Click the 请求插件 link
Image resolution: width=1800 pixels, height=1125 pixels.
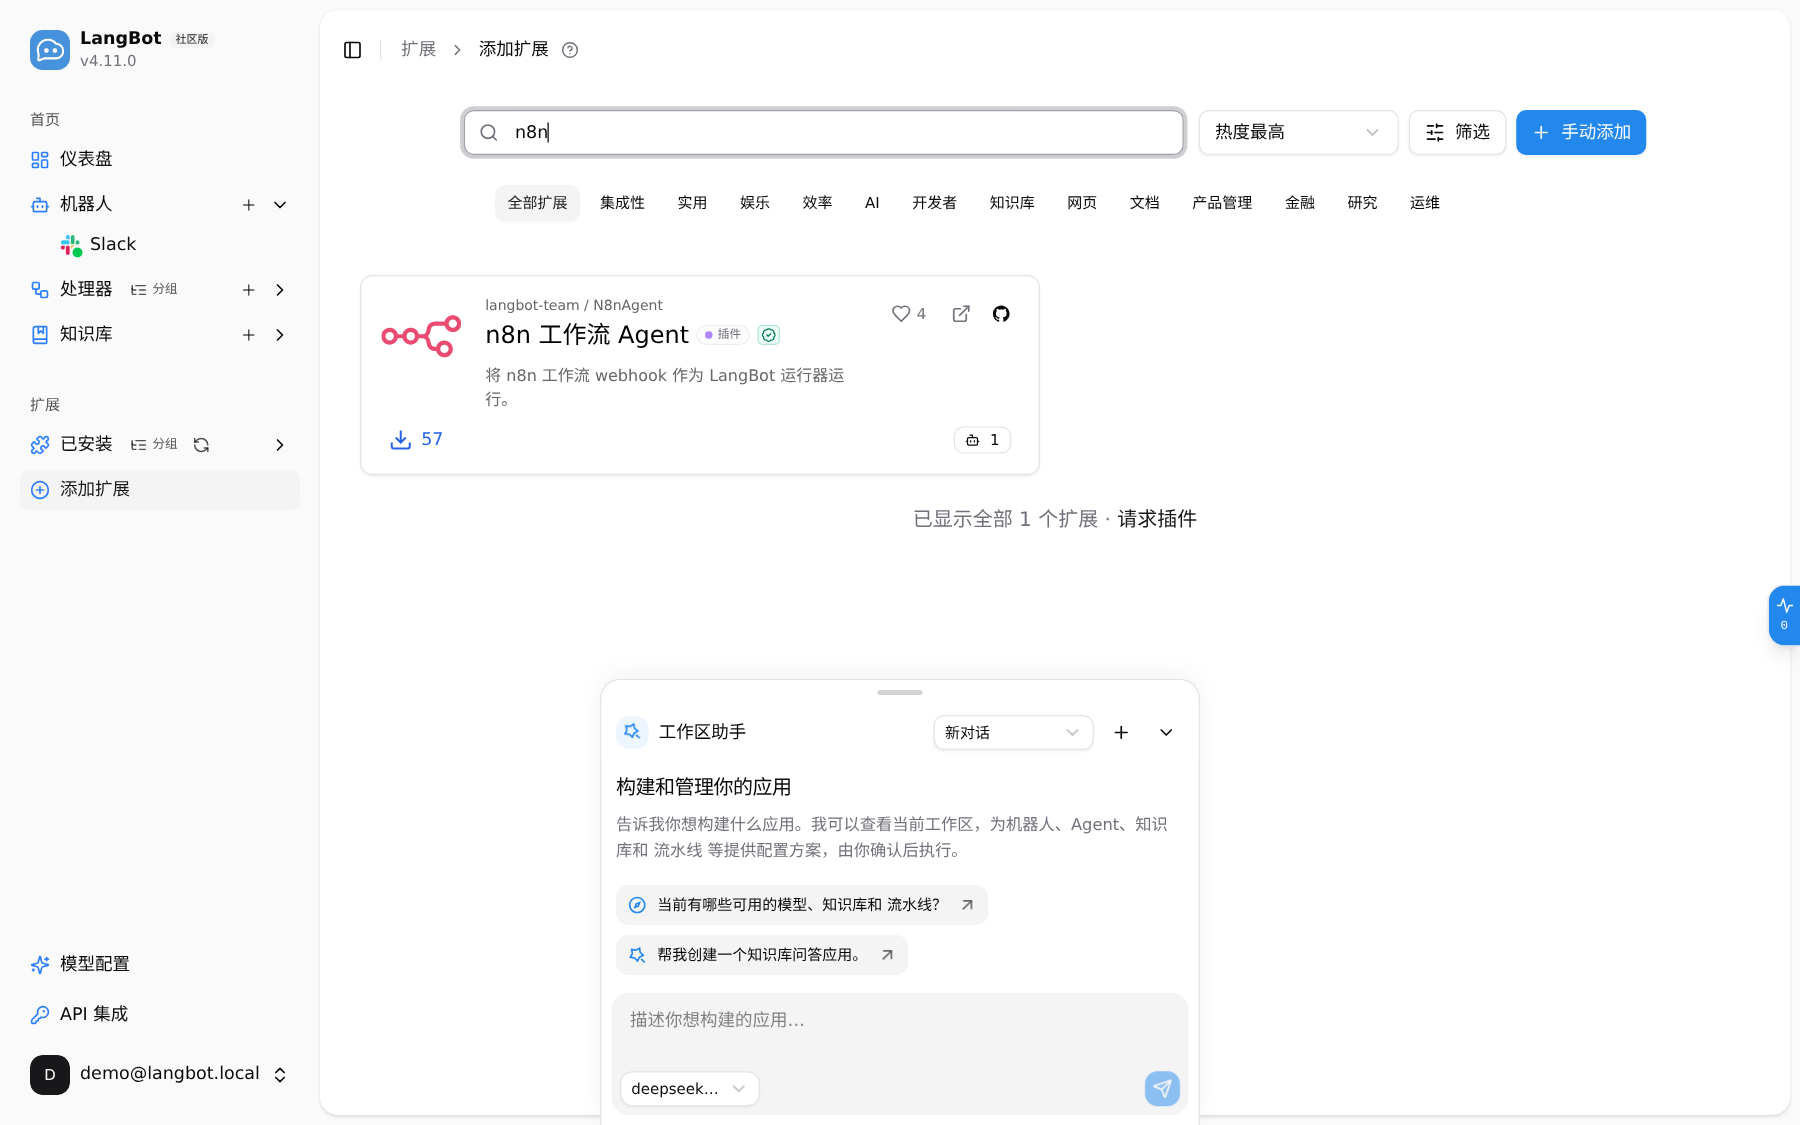coord(1157,519)
